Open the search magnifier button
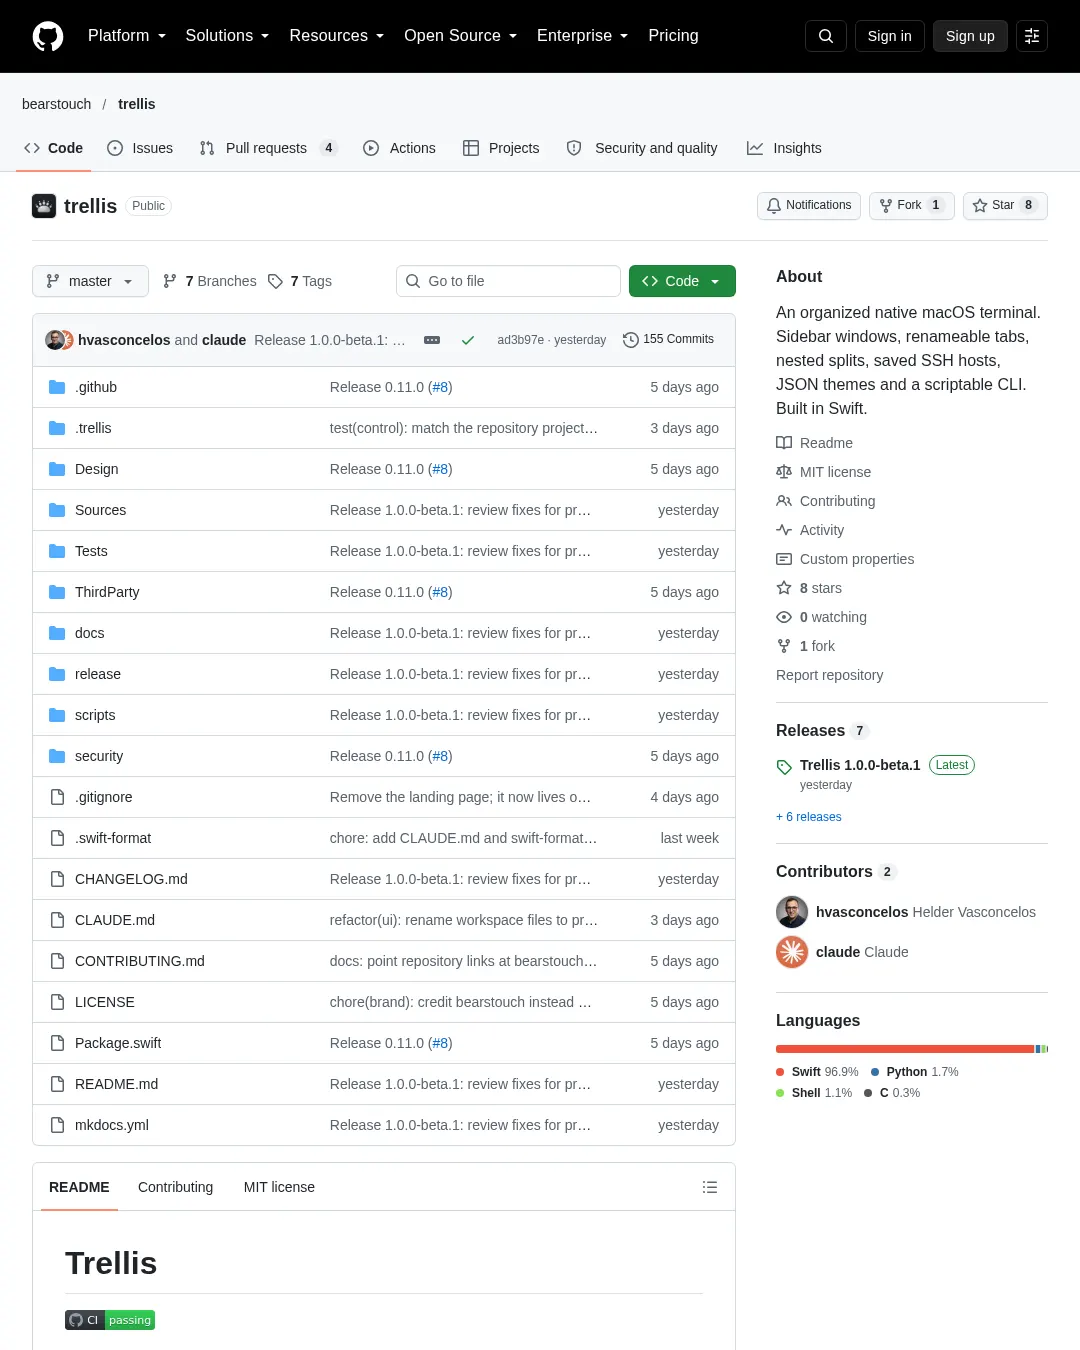 pos(826,36)
